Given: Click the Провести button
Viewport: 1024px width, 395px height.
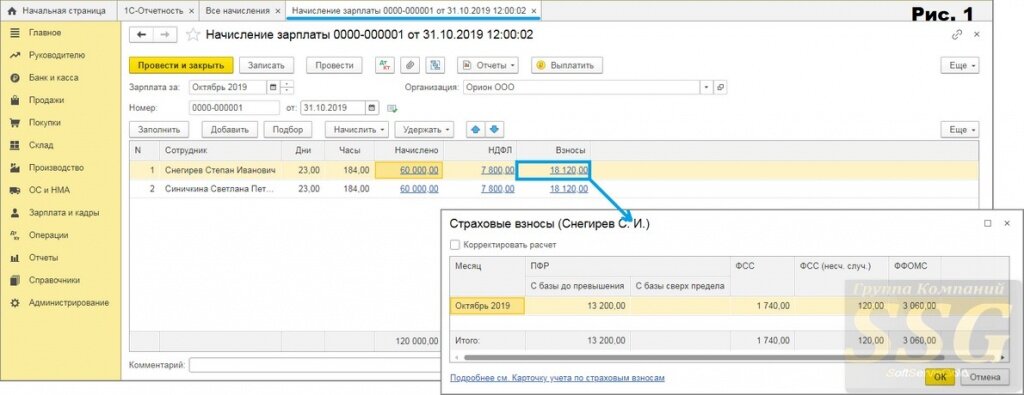Looking at the screenshot, I should [x=334, y=65].
